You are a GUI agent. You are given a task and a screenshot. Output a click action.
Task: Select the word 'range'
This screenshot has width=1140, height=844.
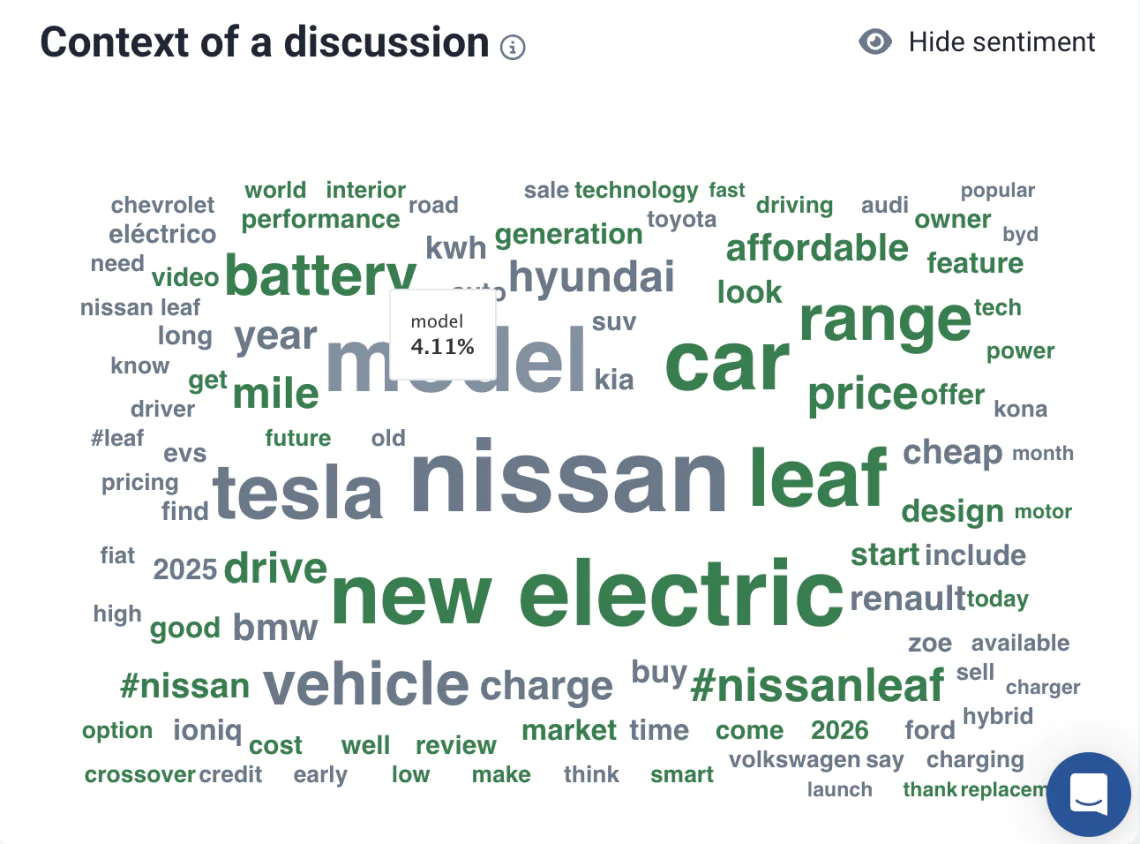pyautogui.click(x=885, y=321)
